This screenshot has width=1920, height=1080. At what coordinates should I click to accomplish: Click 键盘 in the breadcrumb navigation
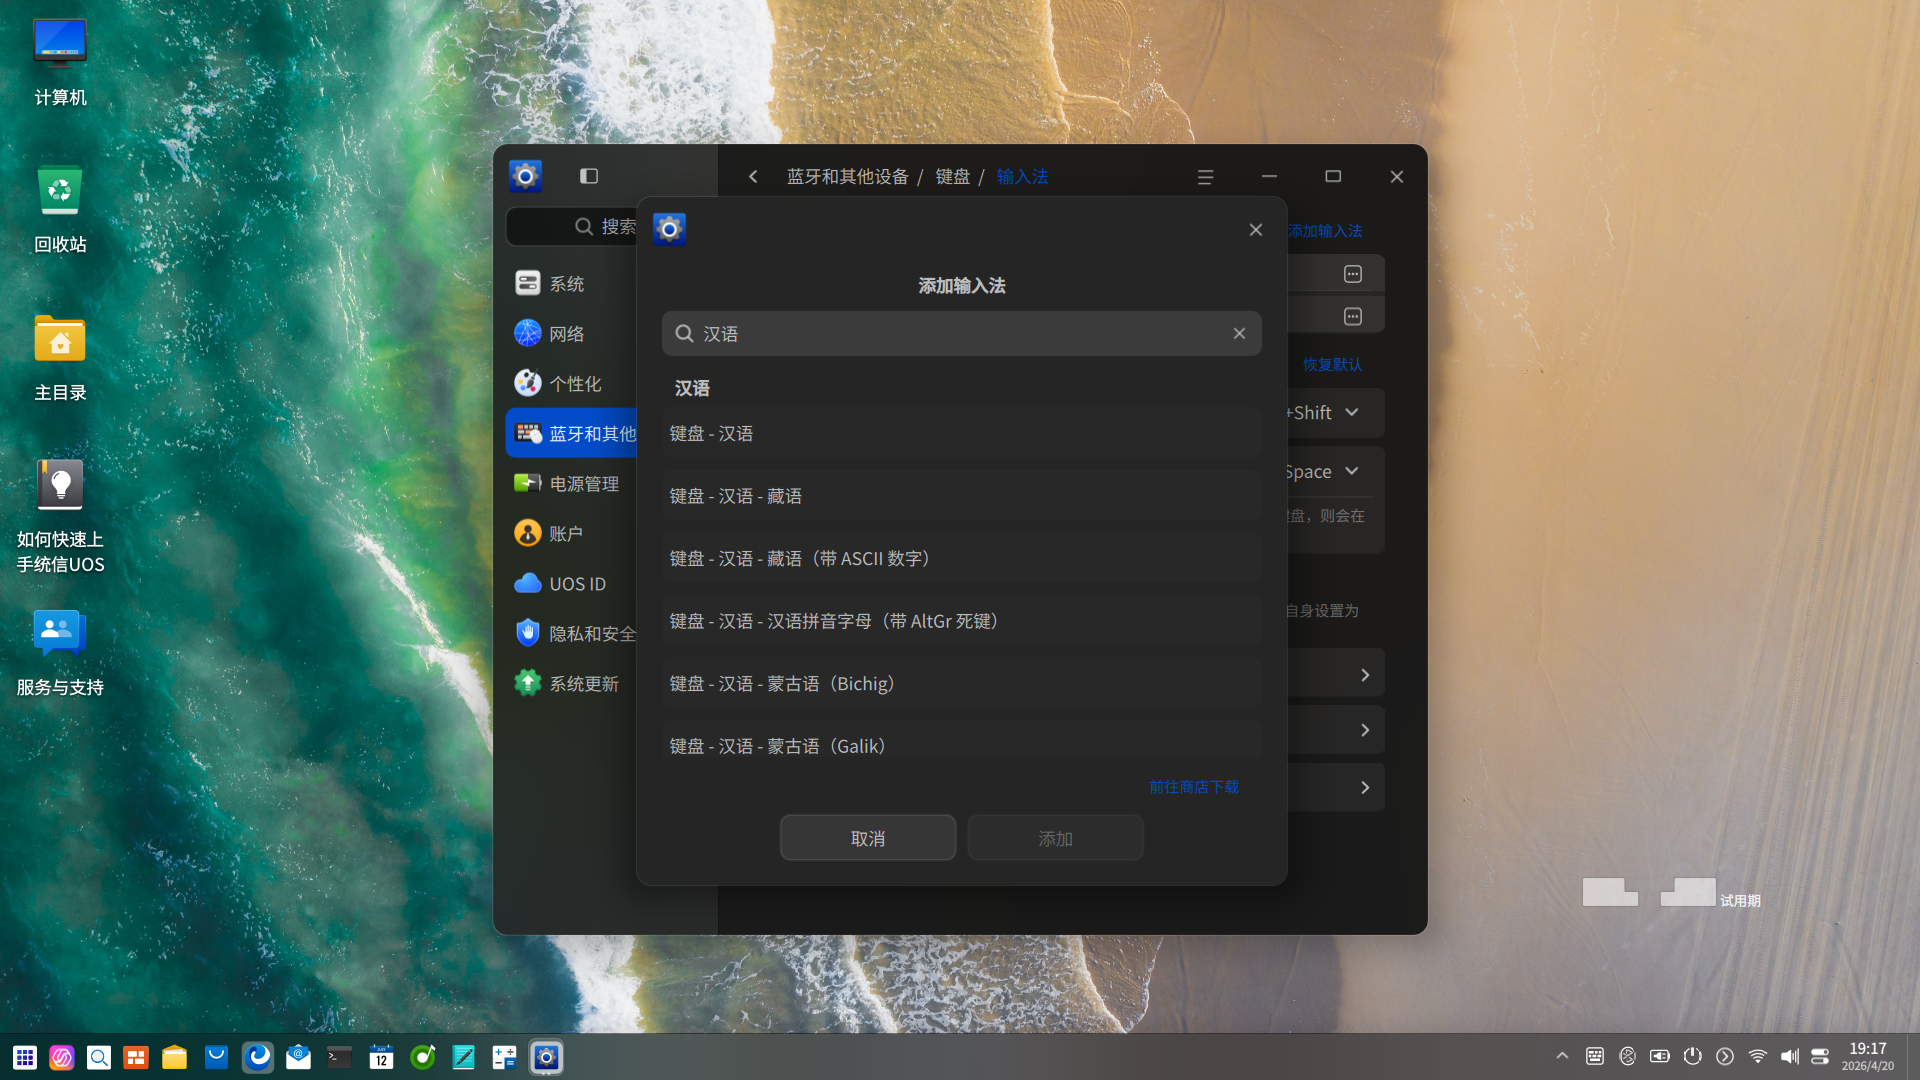pyautogui.click(x=953, y=176)
